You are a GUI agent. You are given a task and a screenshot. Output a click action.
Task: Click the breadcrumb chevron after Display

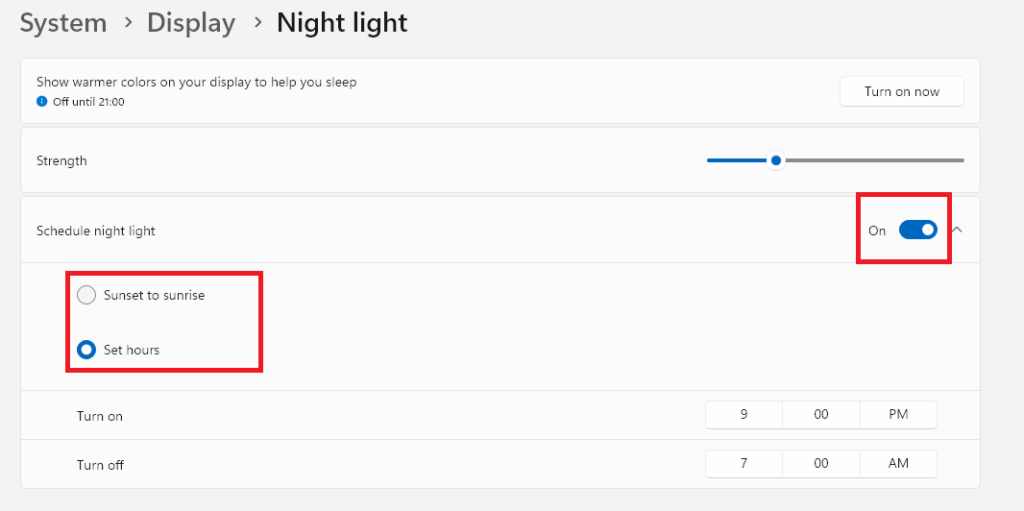point(256,23)
